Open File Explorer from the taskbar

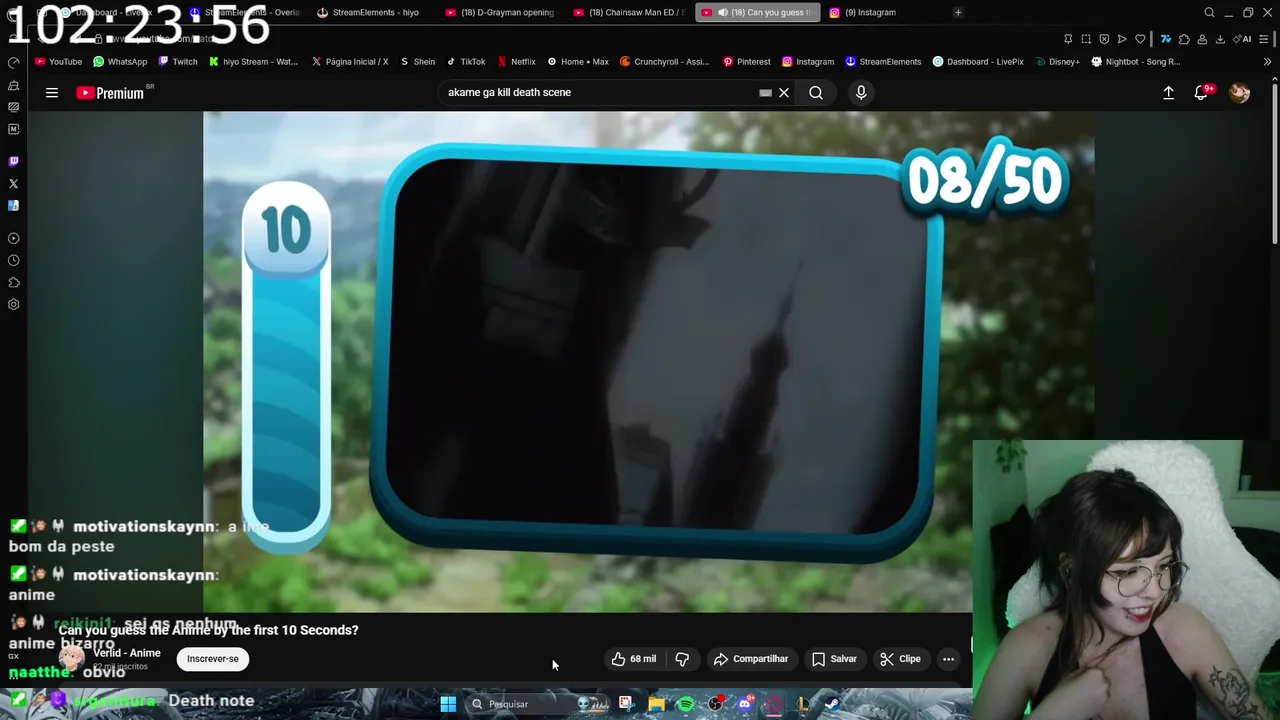pyautogui.click(x=656, y=704)
